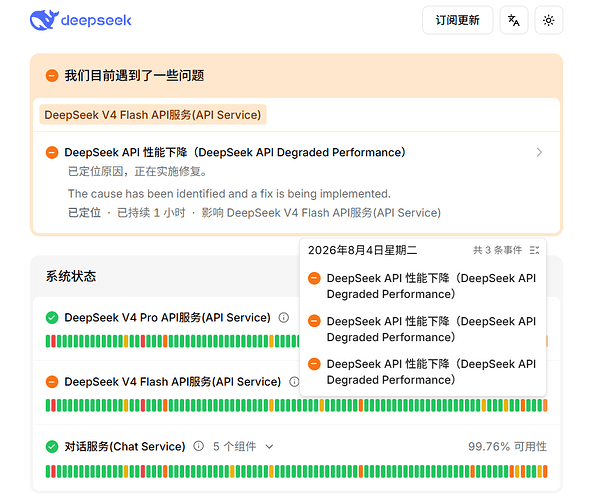Image resolution: width=595 pixels, height=500 pixels.
Task: Click info icon next to 对话服务(Chat Service)
Action: coord(198,446)
